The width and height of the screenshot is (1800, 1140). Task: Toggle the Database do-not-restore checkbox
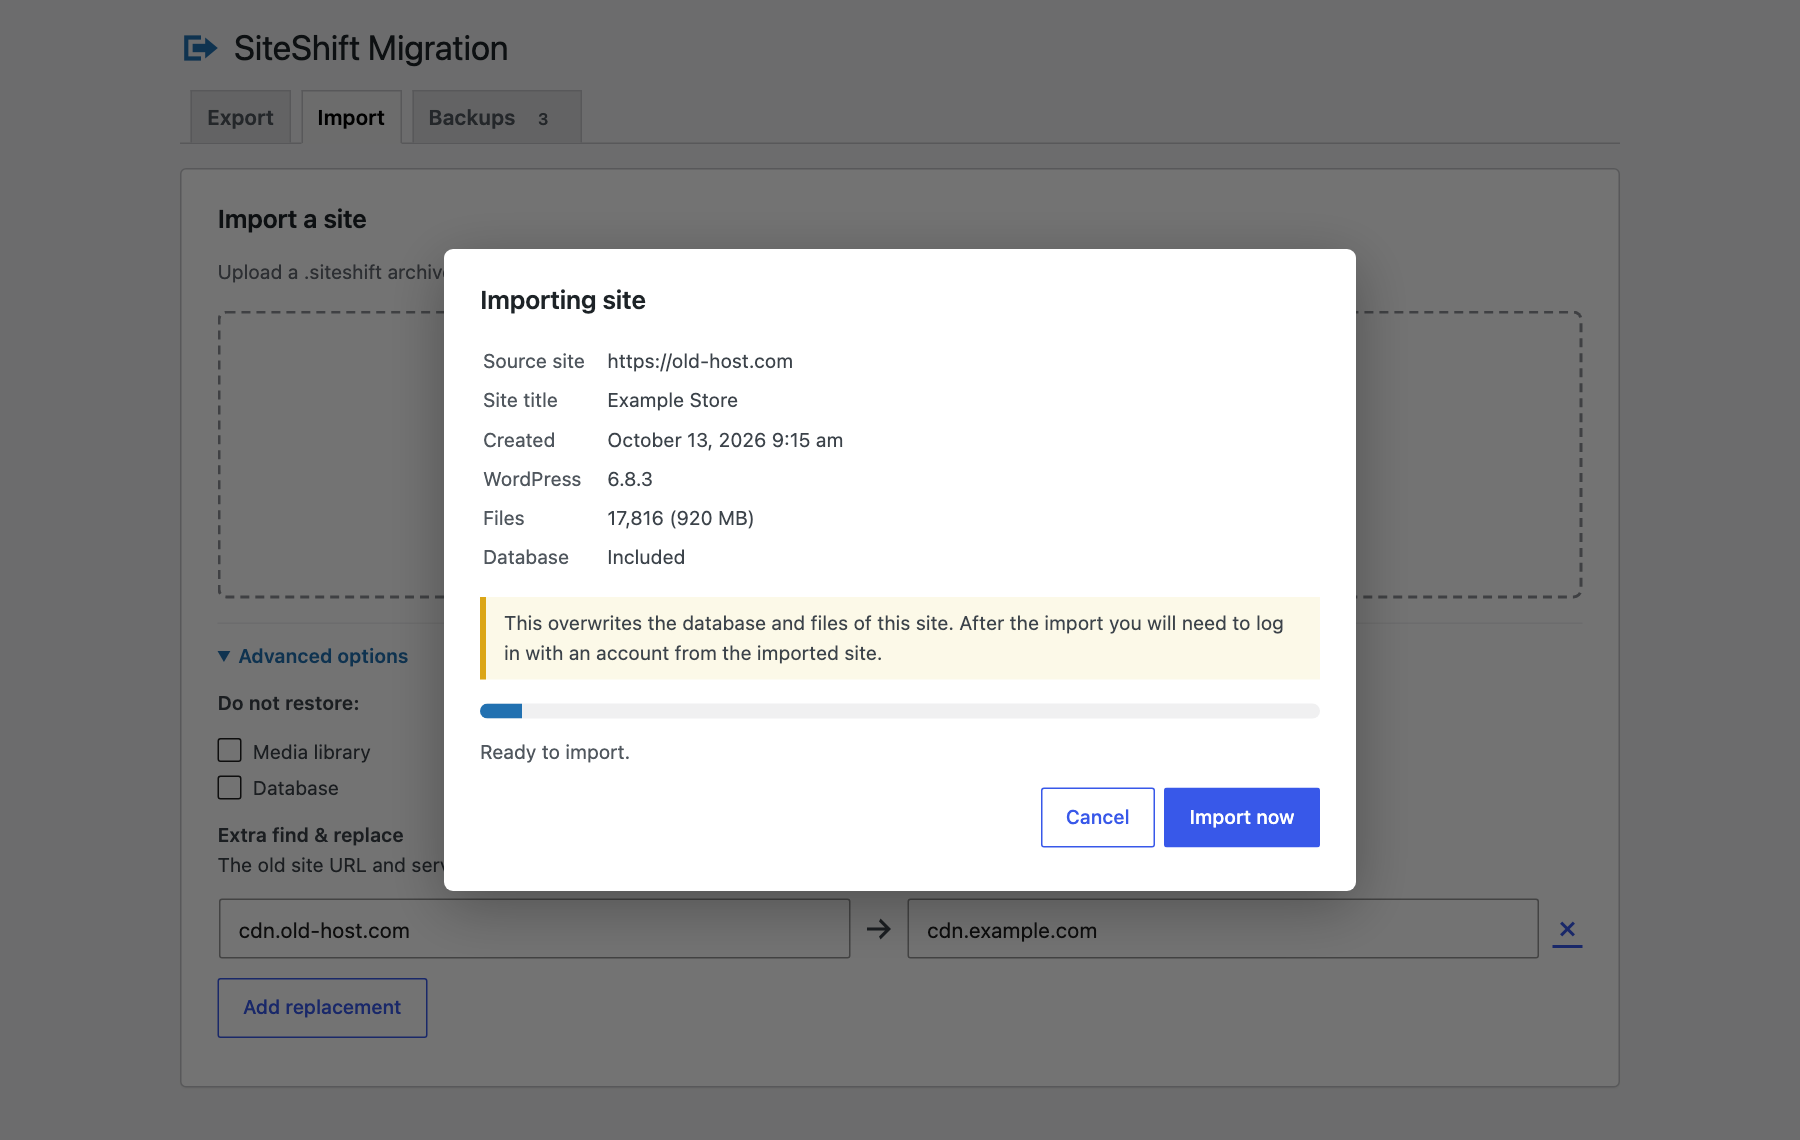pyautogui.click(x=230, y=787)
